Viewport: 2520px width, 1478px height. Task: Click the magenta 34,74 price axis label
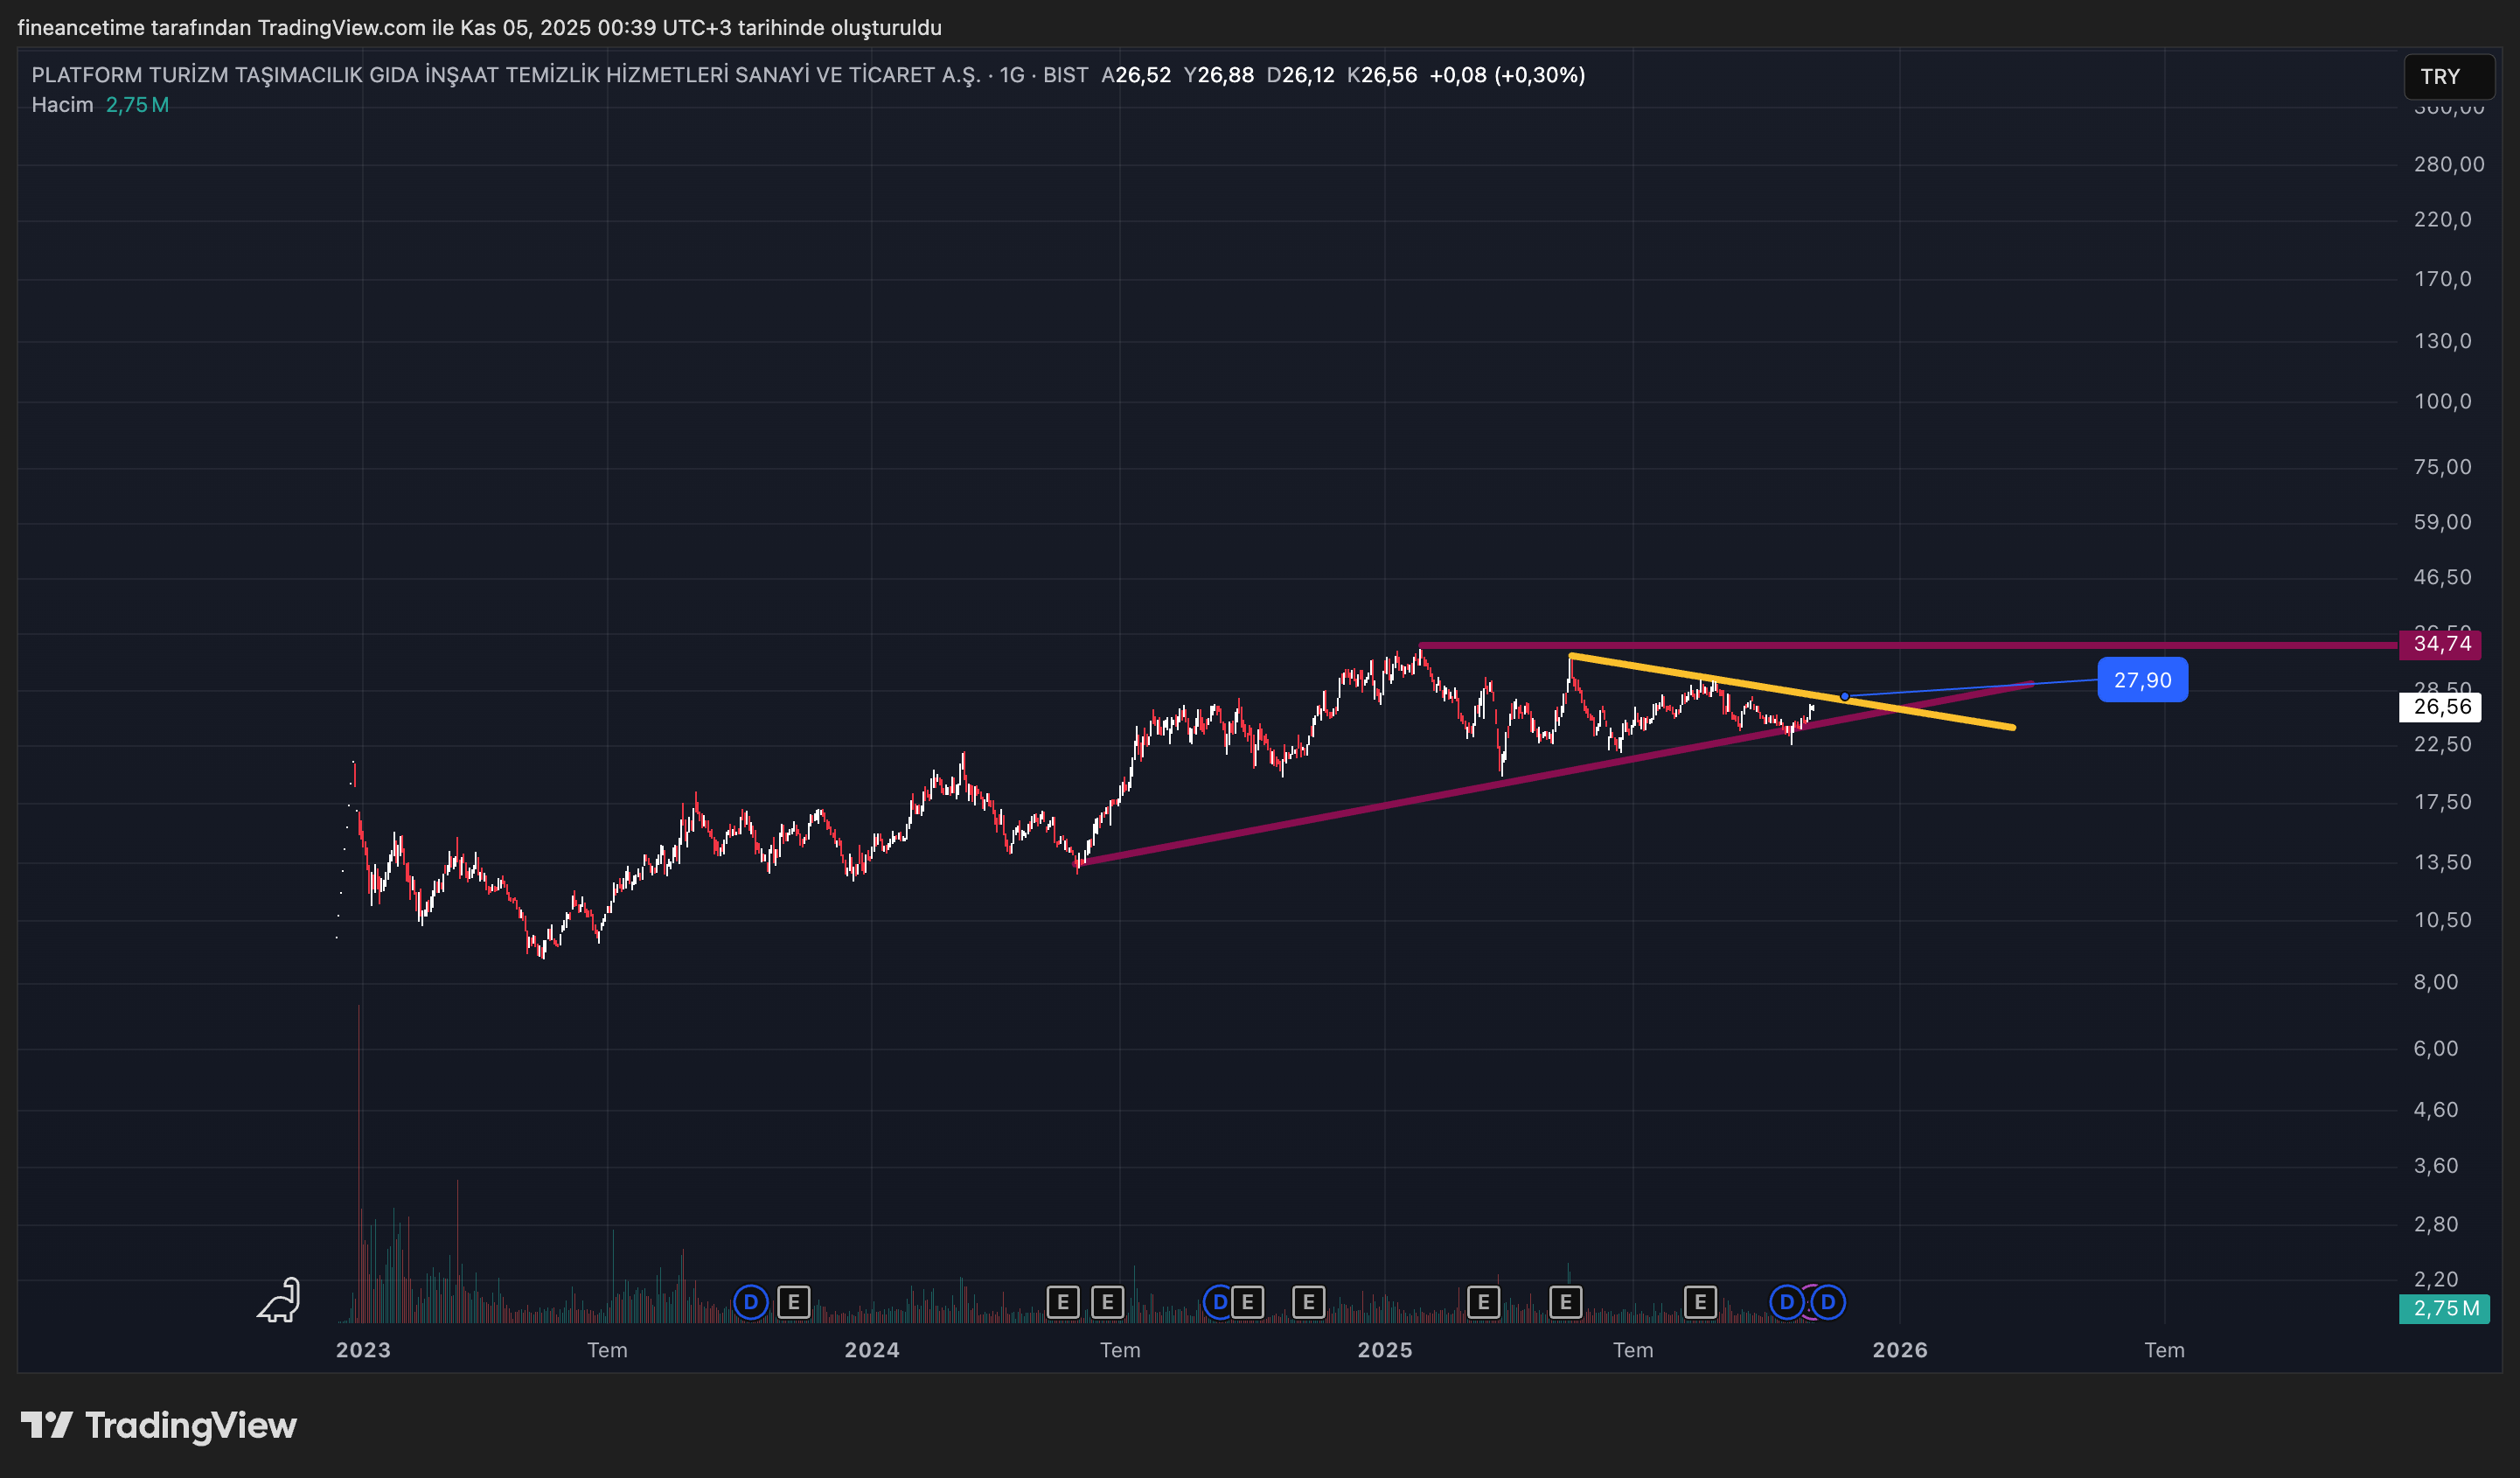click(x=2440, y=644)
